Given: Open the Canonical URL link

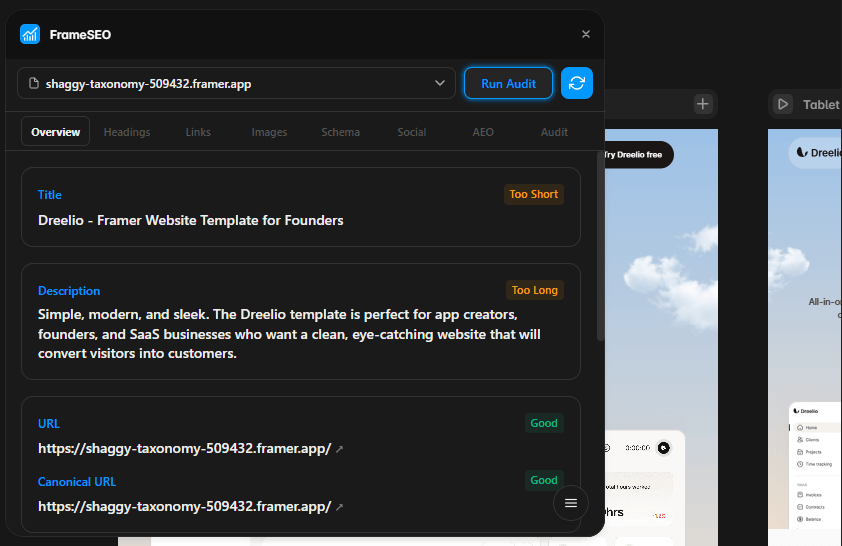Looking at the screenshot, I should tap(185, 506).
